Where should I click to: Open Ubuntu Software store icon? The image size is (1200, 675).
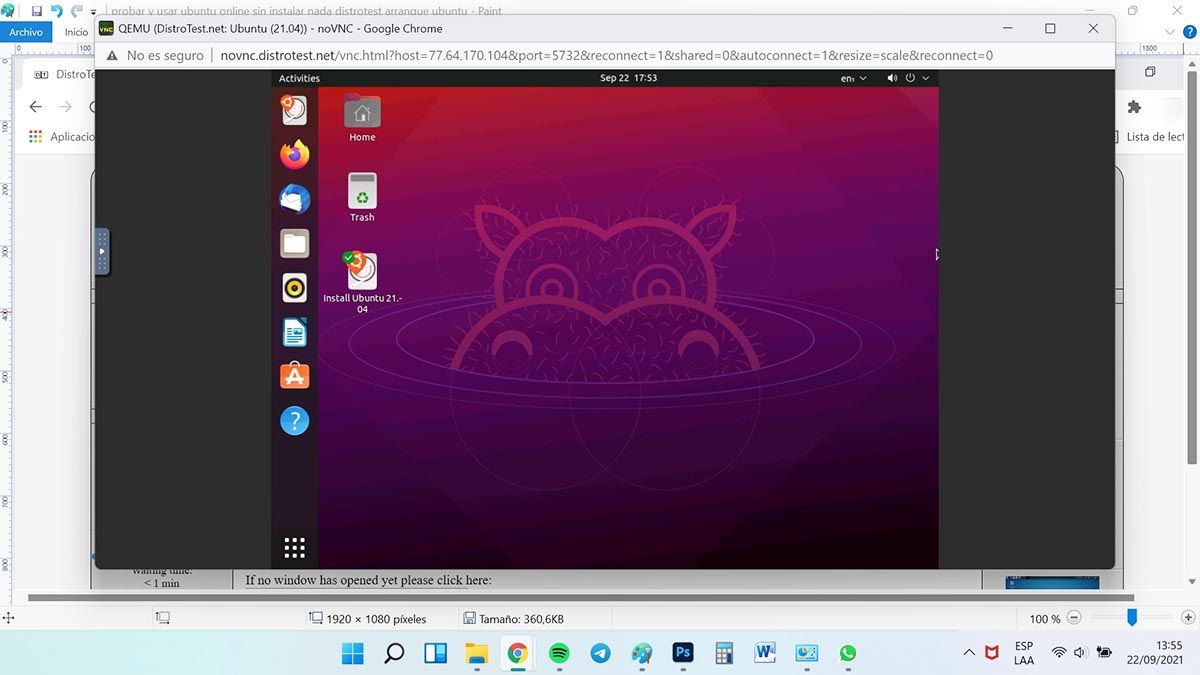point(294,376)
